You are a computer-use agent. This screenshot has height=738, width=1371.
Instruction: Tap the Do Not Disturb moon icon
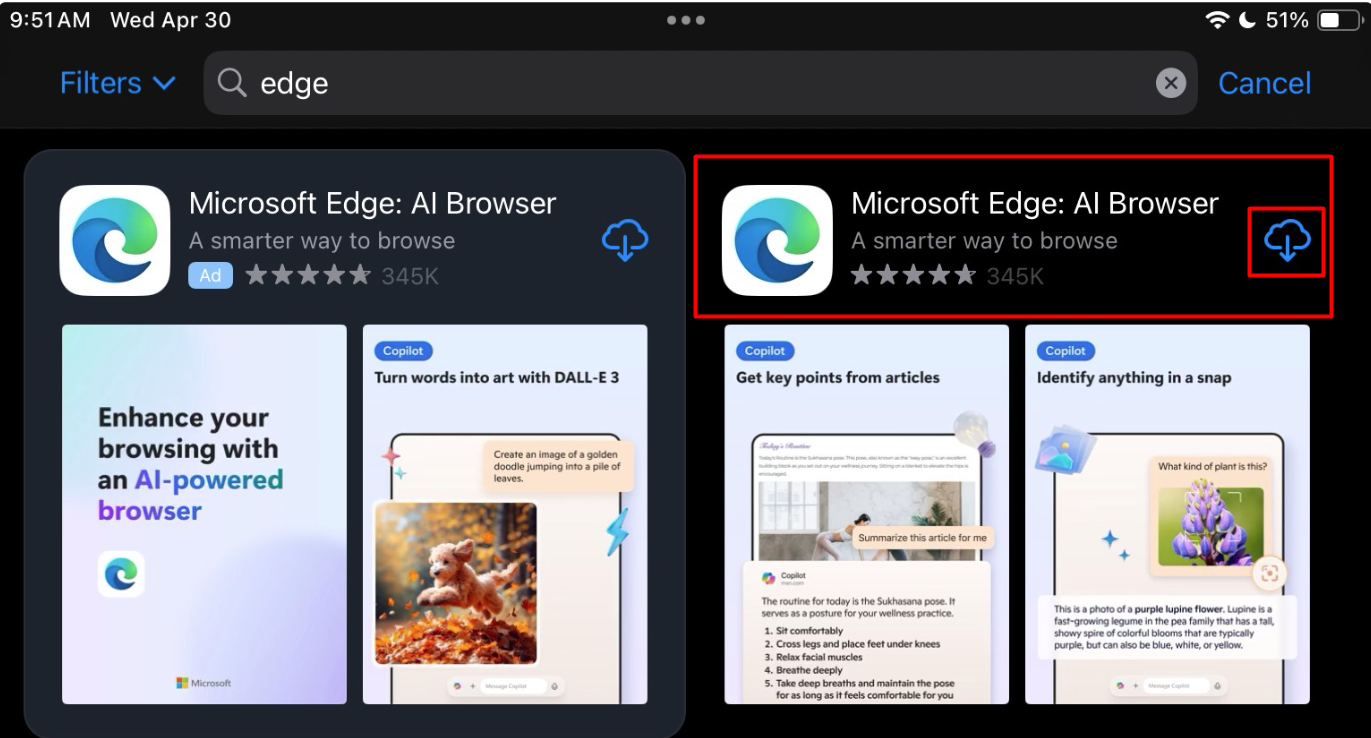pos(1247,20)
